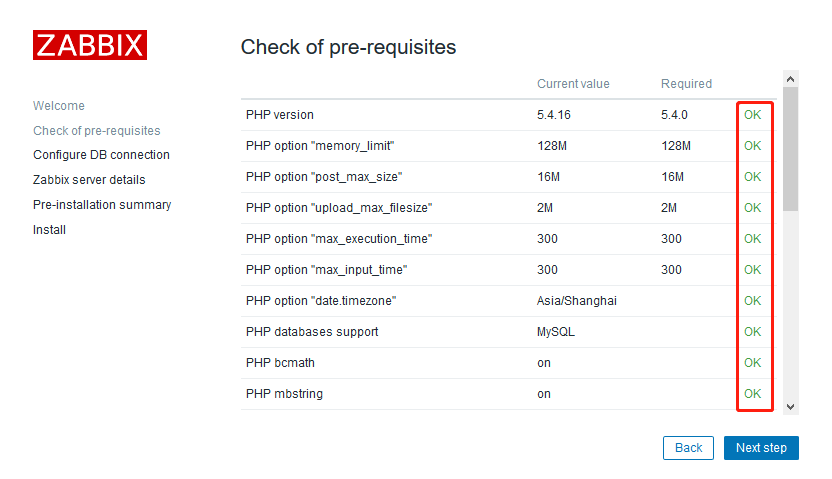
Task: Click the Asia/Shanghai timezone value
Action: (576, 301)
